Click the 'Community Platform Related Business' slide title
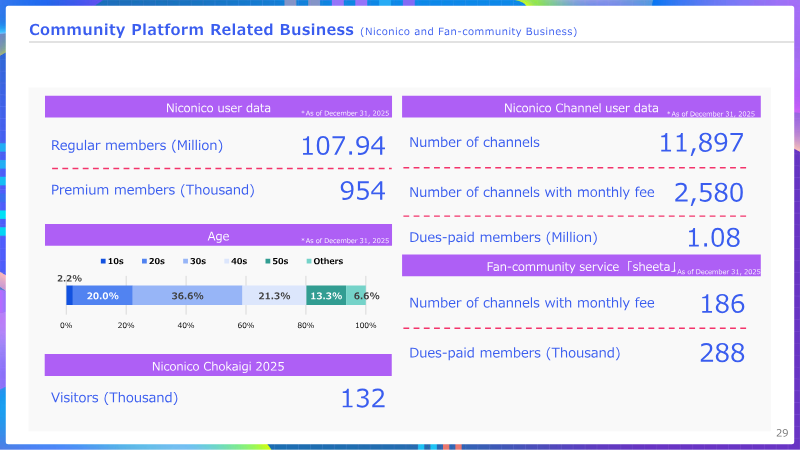The width and height of the screenshot is (800, 450). click(x=191, y=30)
